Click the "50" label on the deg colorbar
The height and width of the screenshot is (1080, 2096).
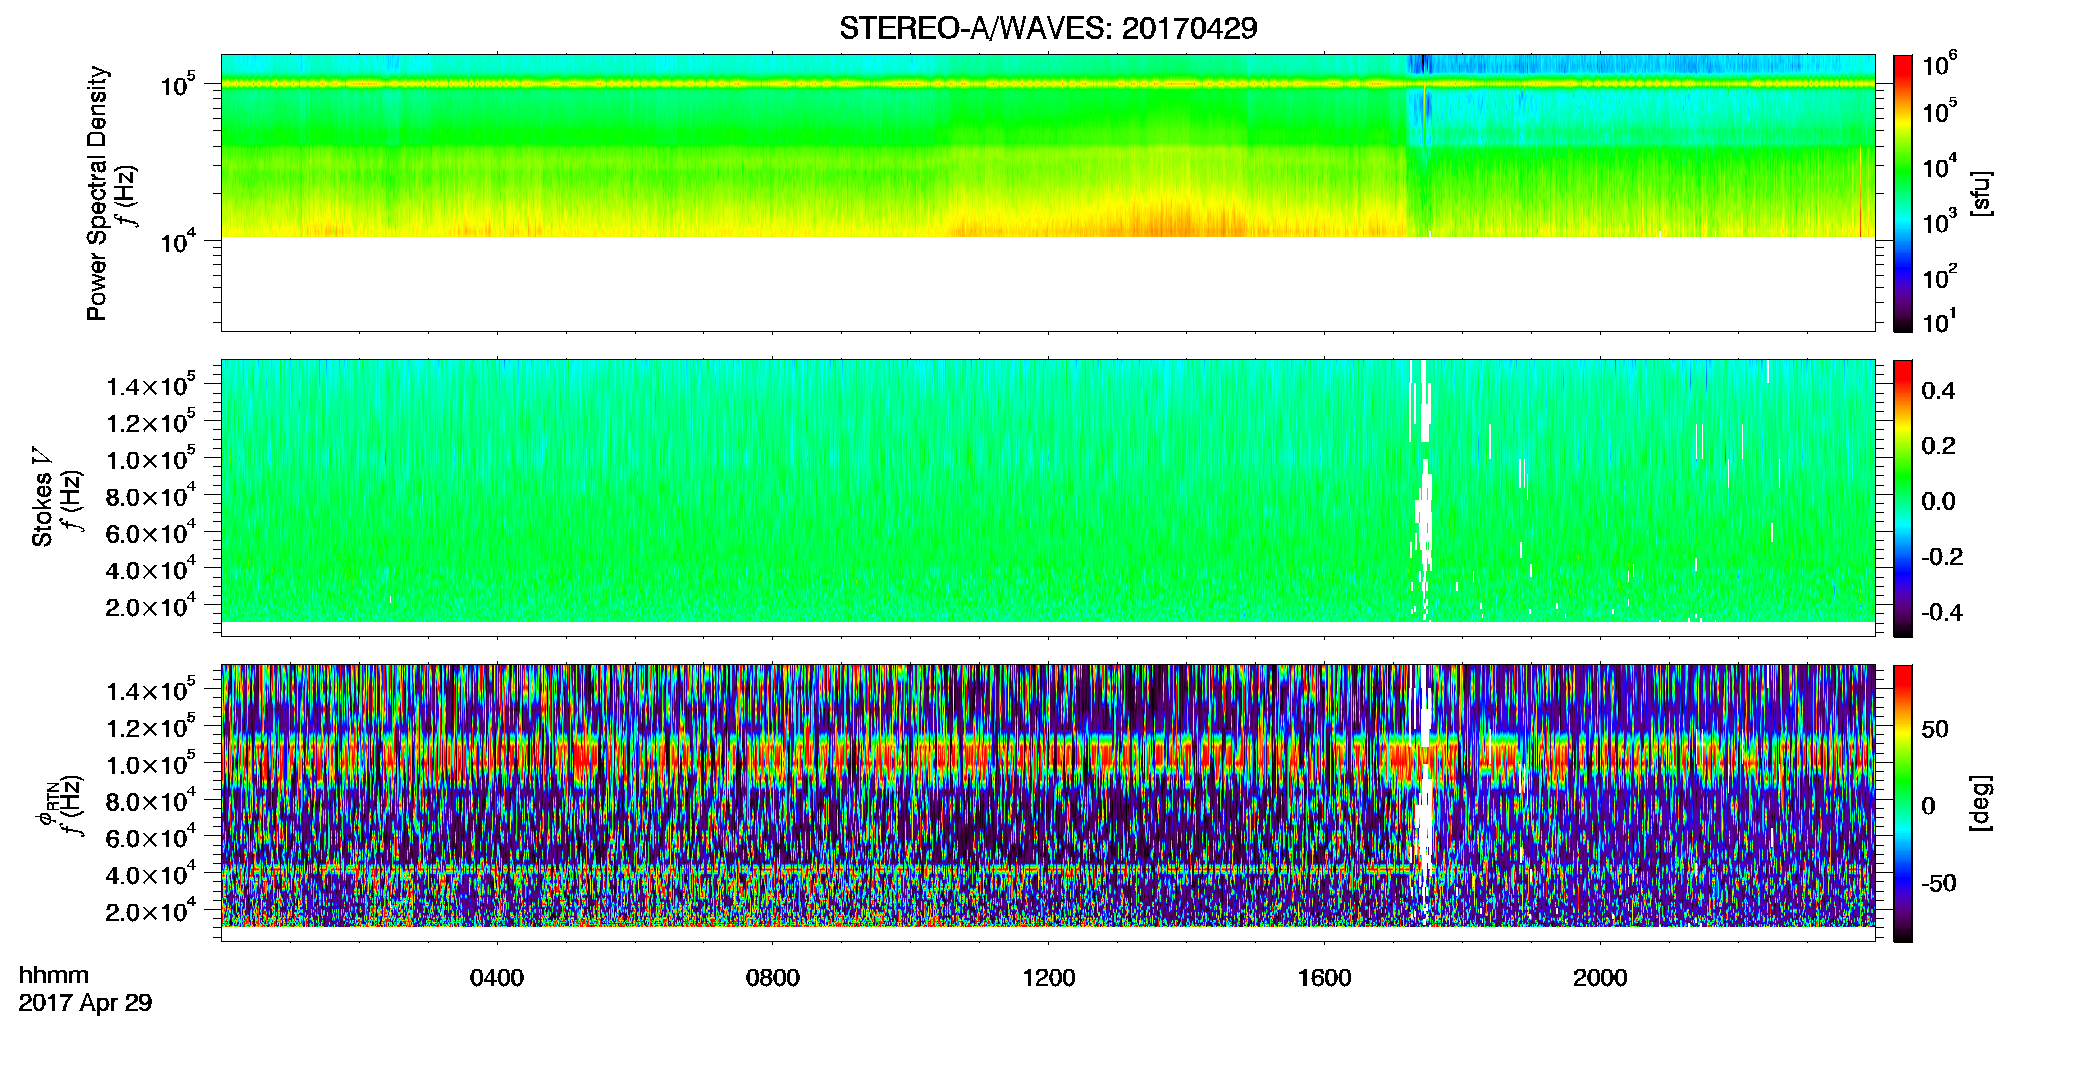click(x=1935, y=729)
